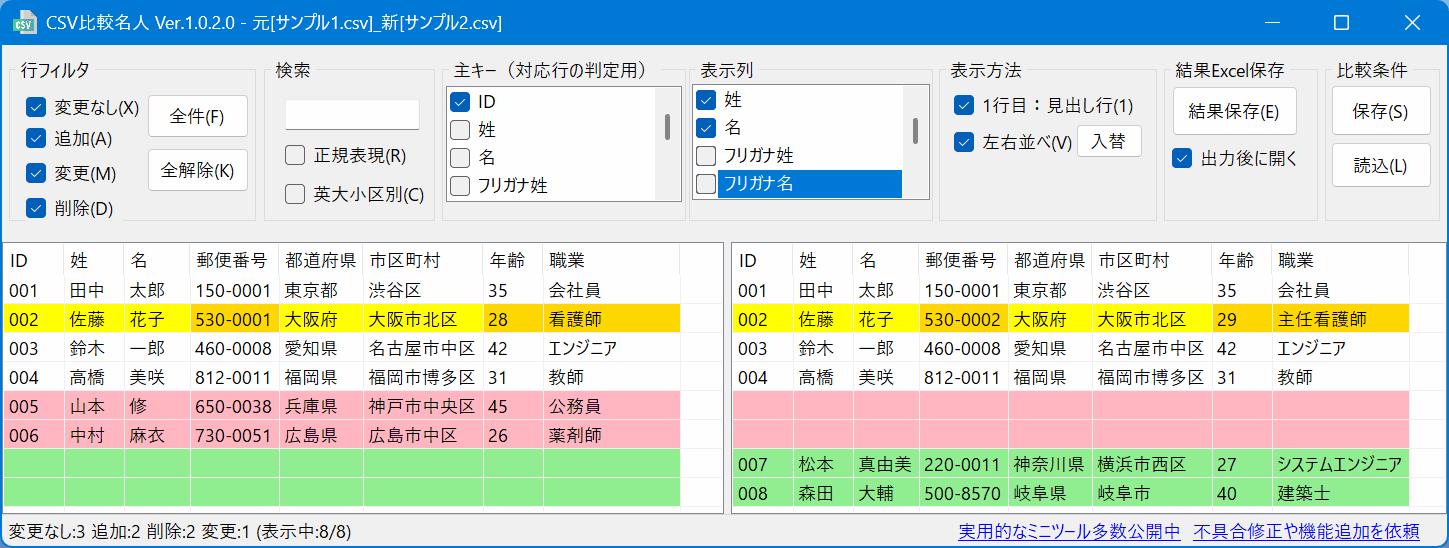Uncheck 名 in the 表示列 list

706,127
